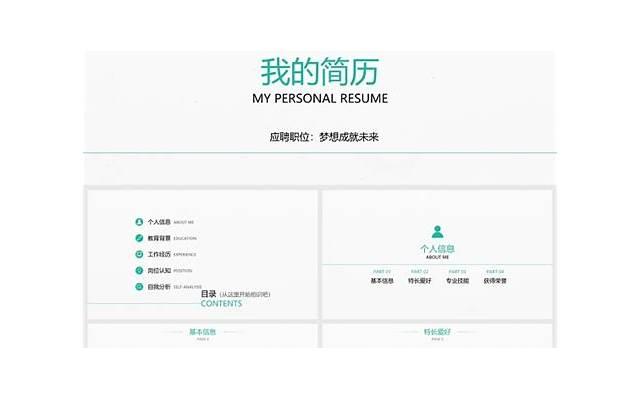Image resolution: width=640 pixels, height=400 pixels.
Task: Click the 应聘职位：梦想成就未来 line
Action: 324,137
